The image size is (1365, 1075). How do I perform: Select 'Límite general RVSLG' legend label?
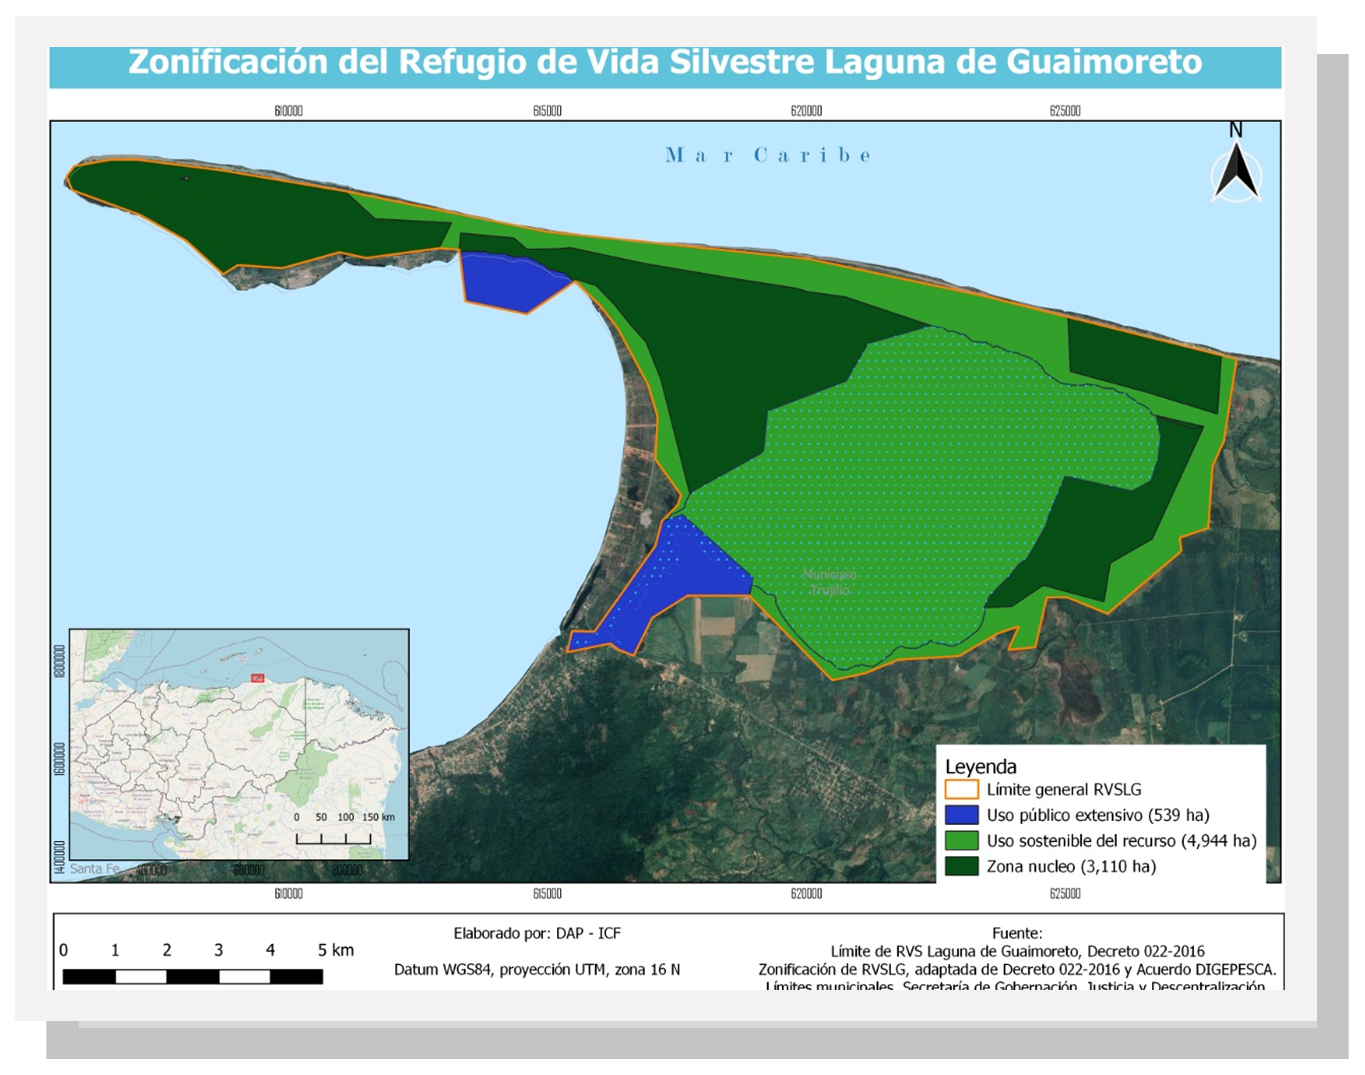[x=1064, y=789]
